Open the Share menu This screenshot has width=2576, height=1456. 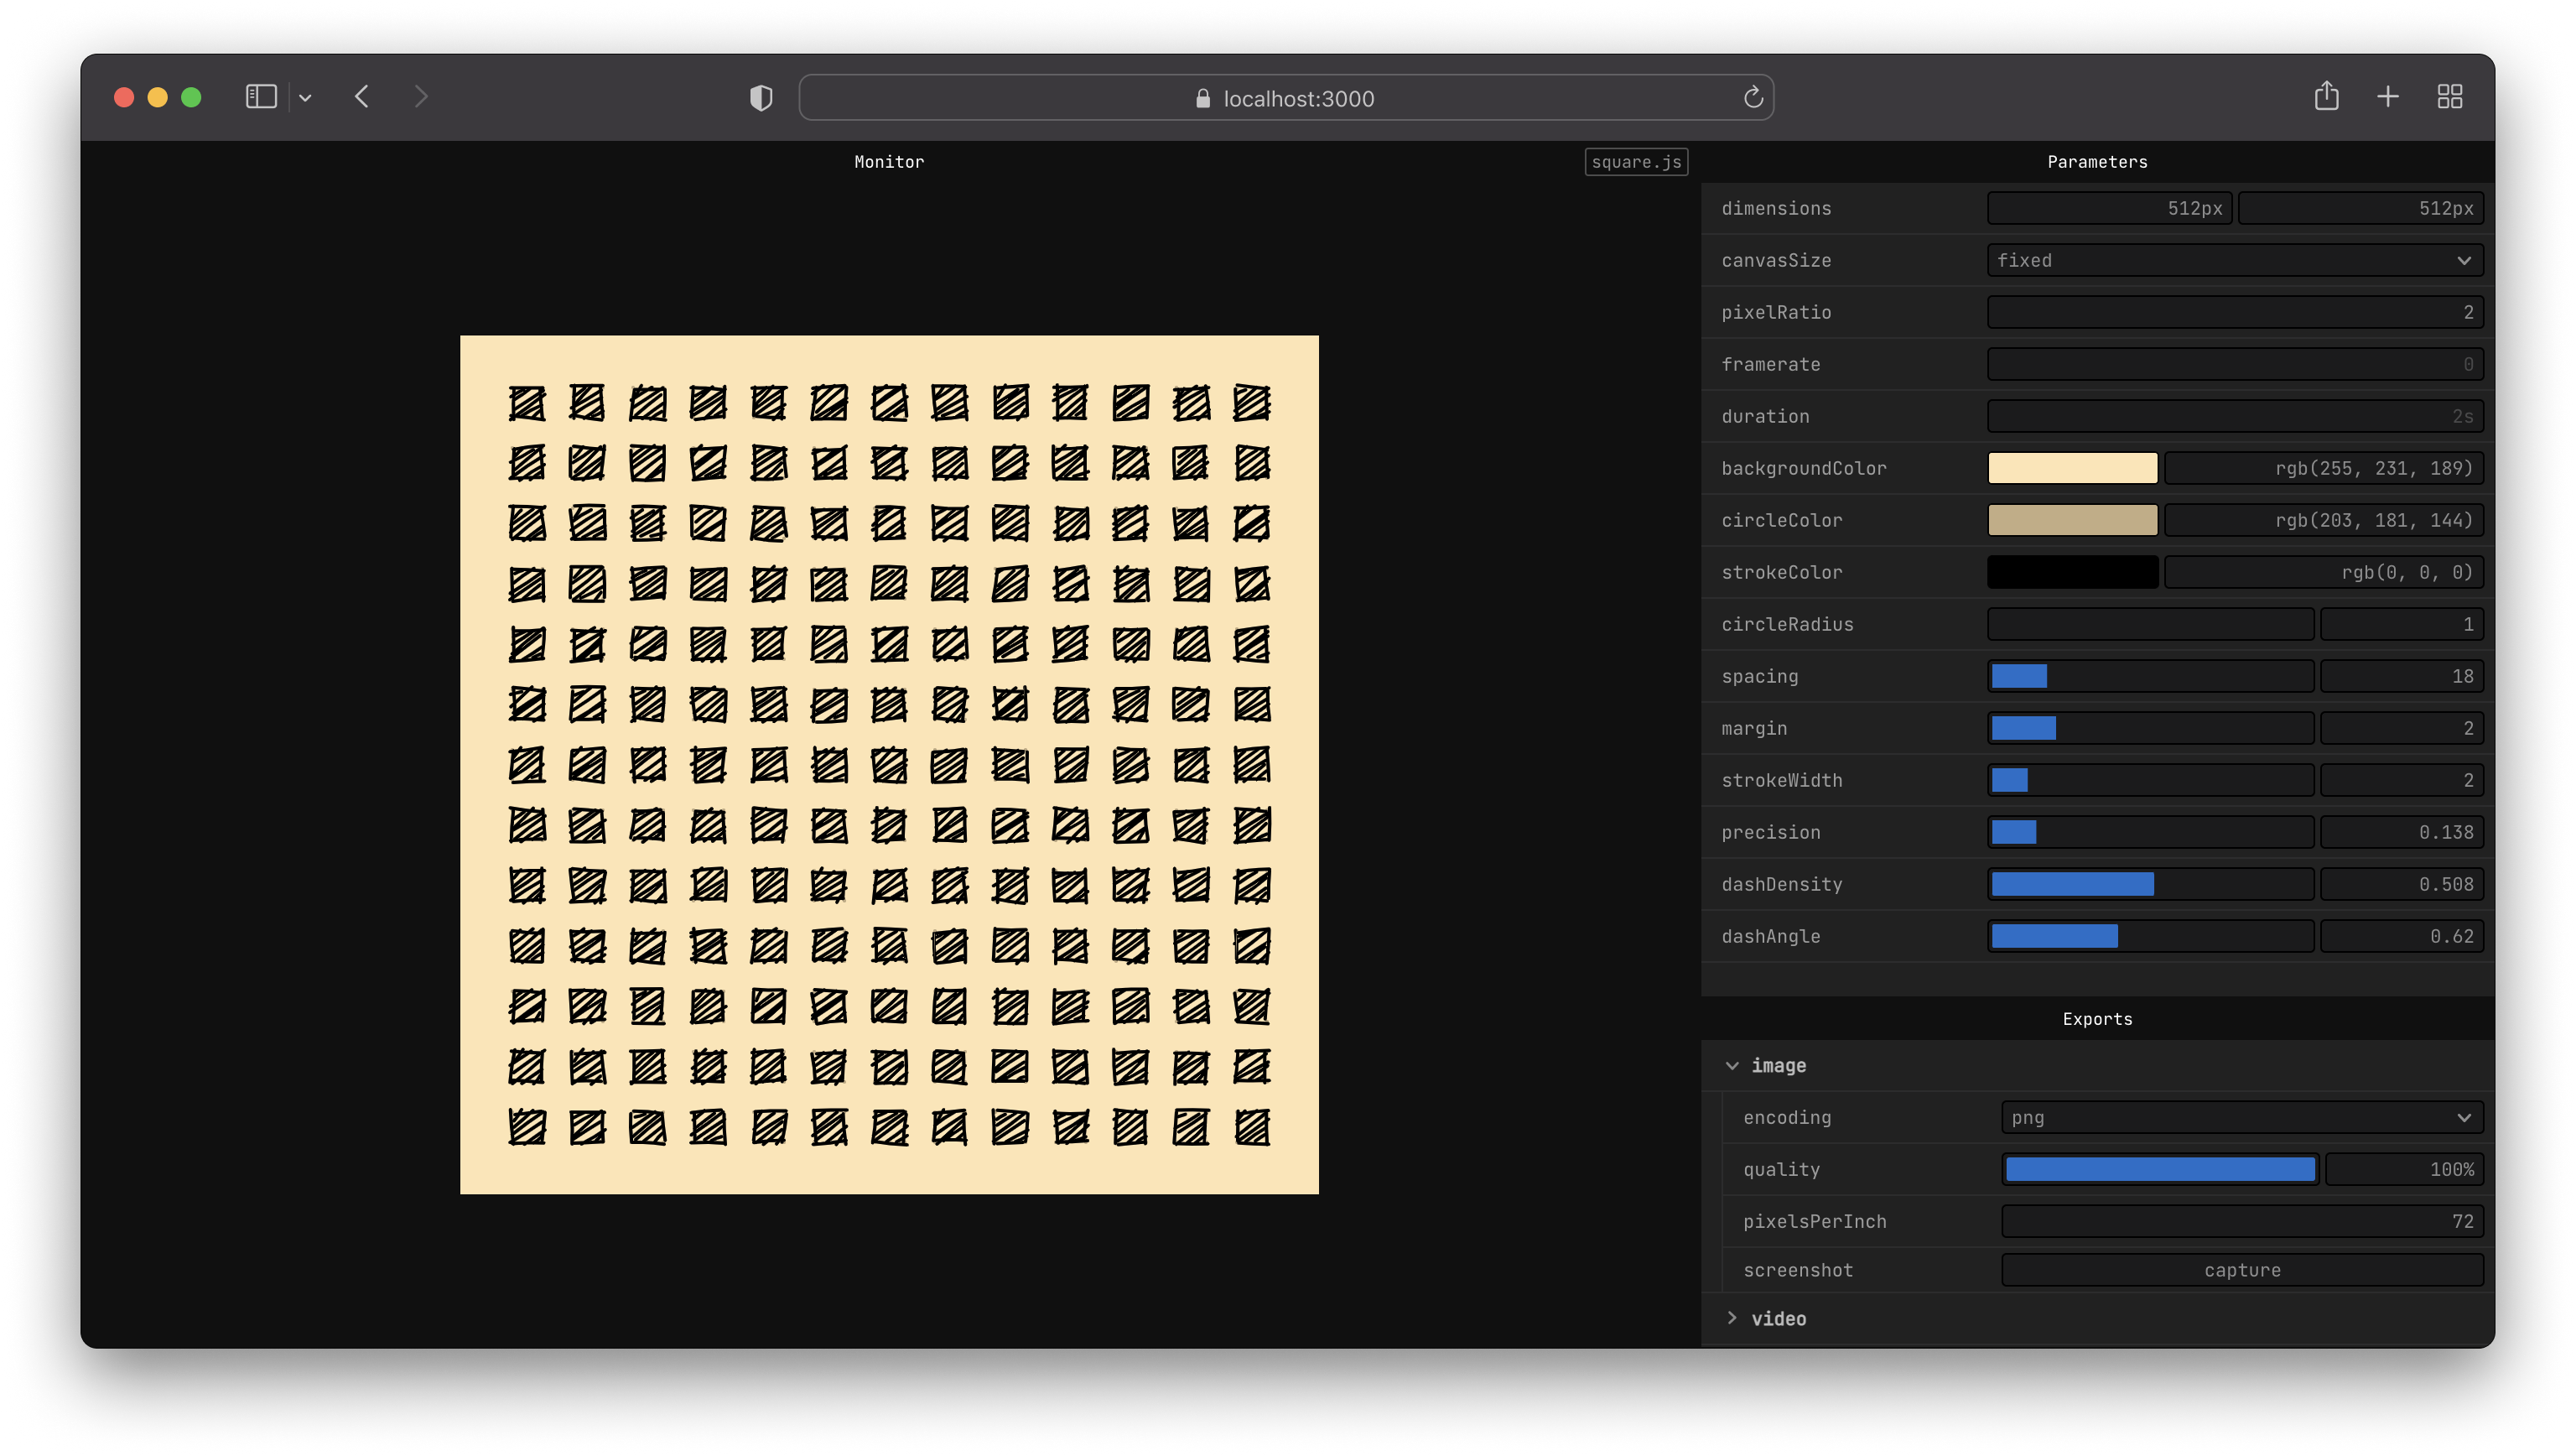coord(2327,96)
